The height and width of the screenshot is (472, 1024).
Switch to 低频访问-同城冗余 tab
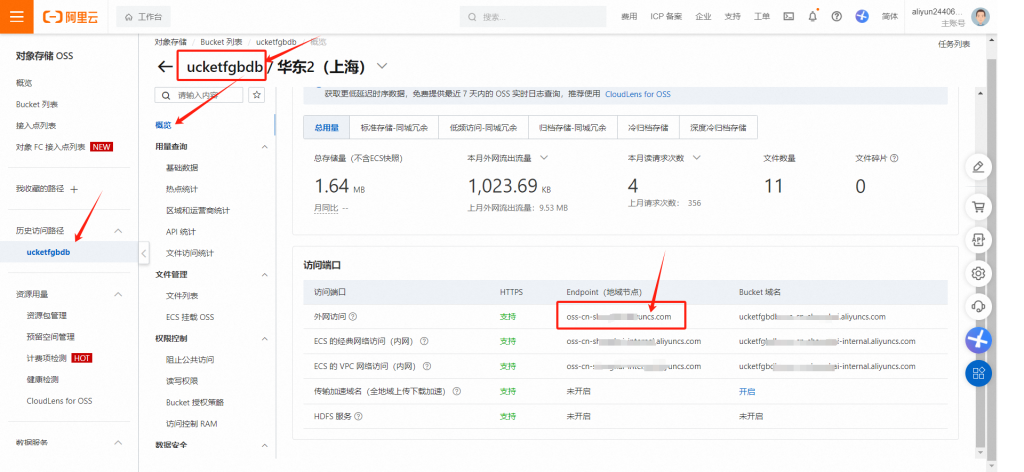pos(483,128)
